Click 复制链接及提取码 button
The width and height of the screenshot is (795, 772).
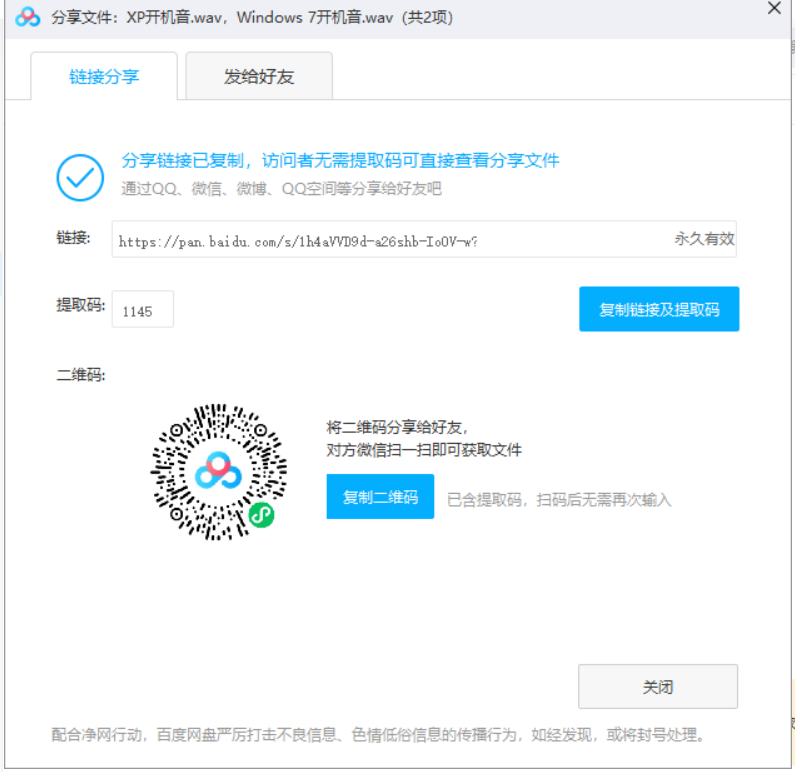coord(659,309)
